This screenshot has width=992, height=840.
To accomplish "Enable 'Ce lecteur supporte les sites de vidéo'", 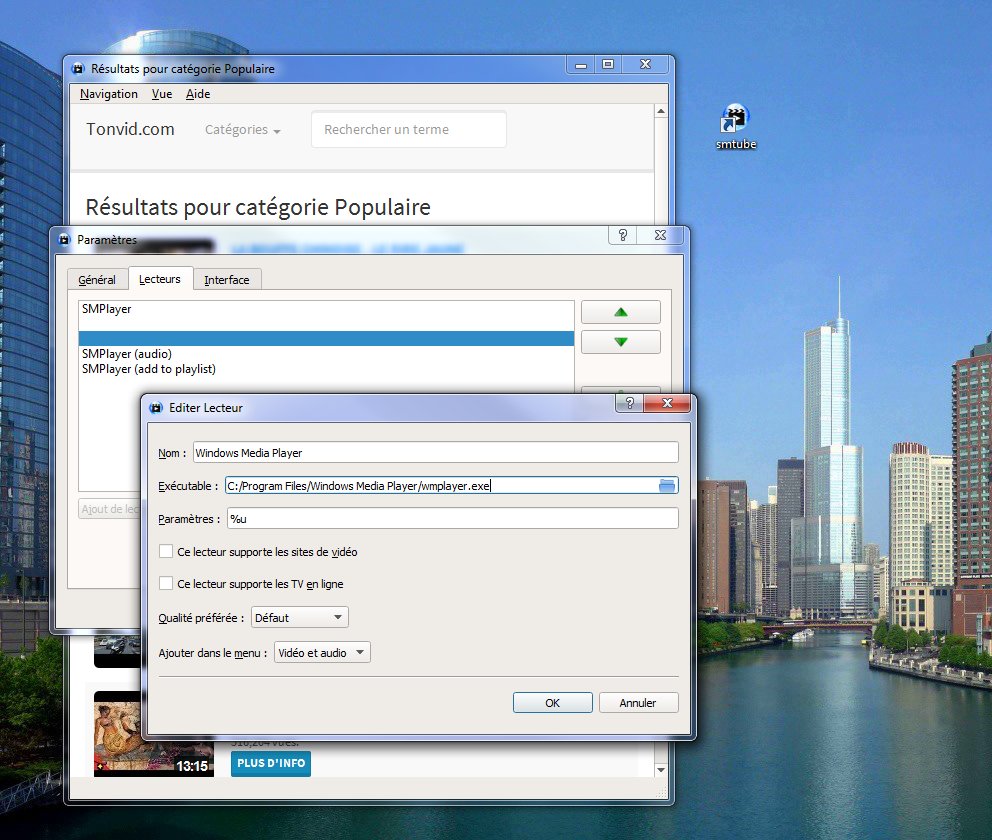I will (166, 552).
